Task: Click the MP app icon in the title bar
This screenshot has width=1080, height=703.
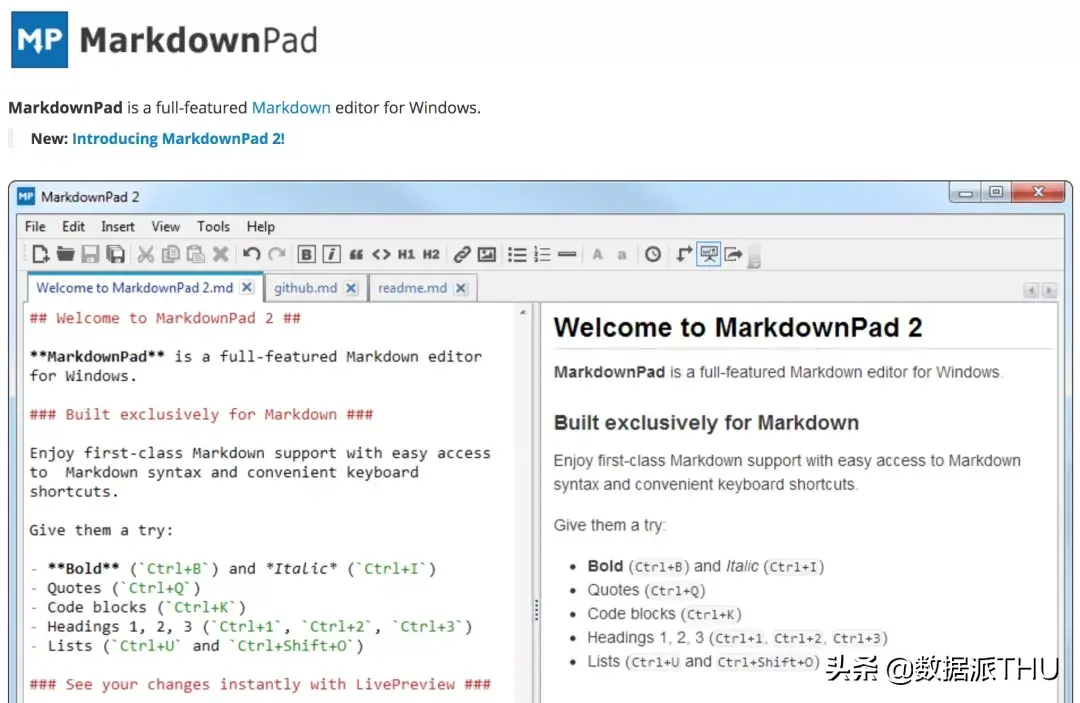Action: point(26,197)
